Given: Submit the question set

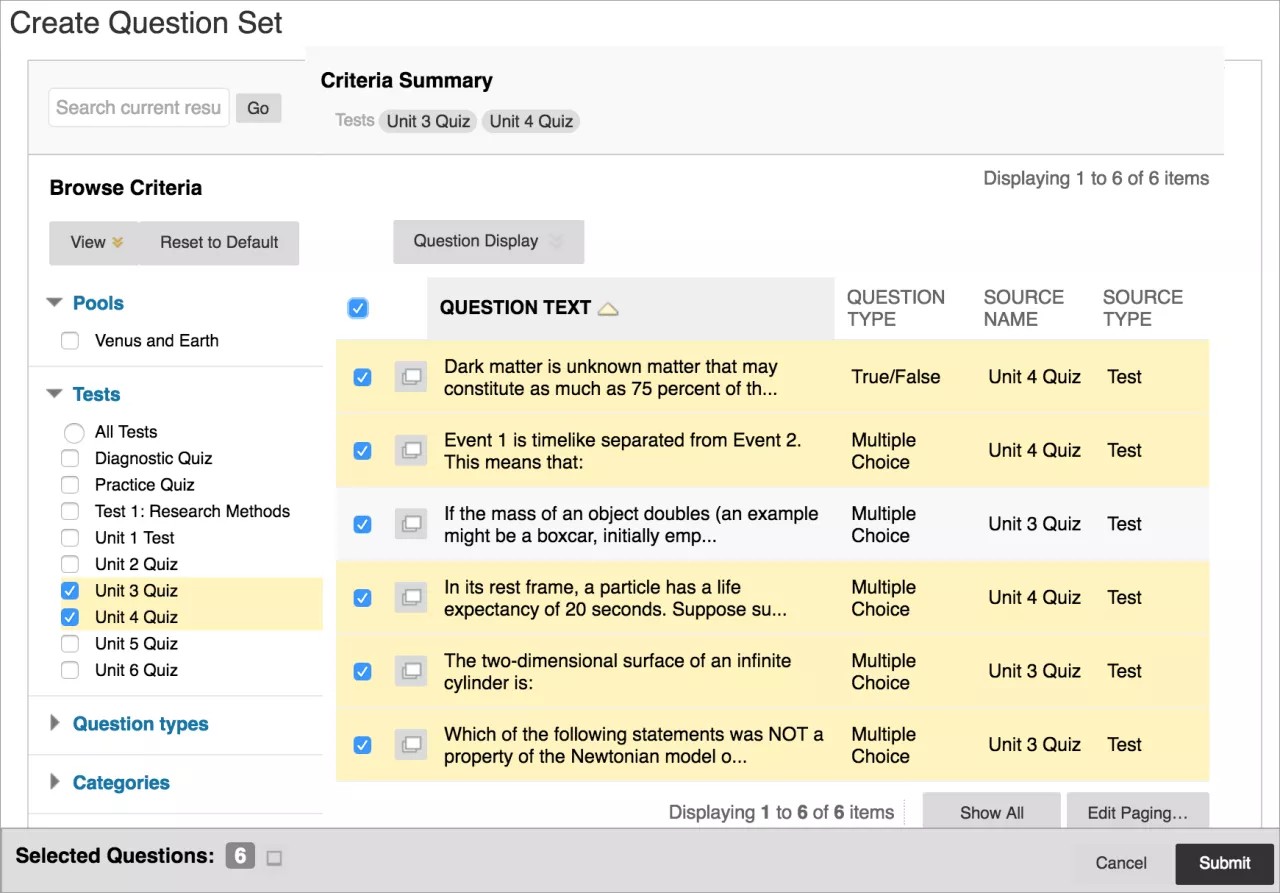Looking at the screenshot, I should point(1224,862).
